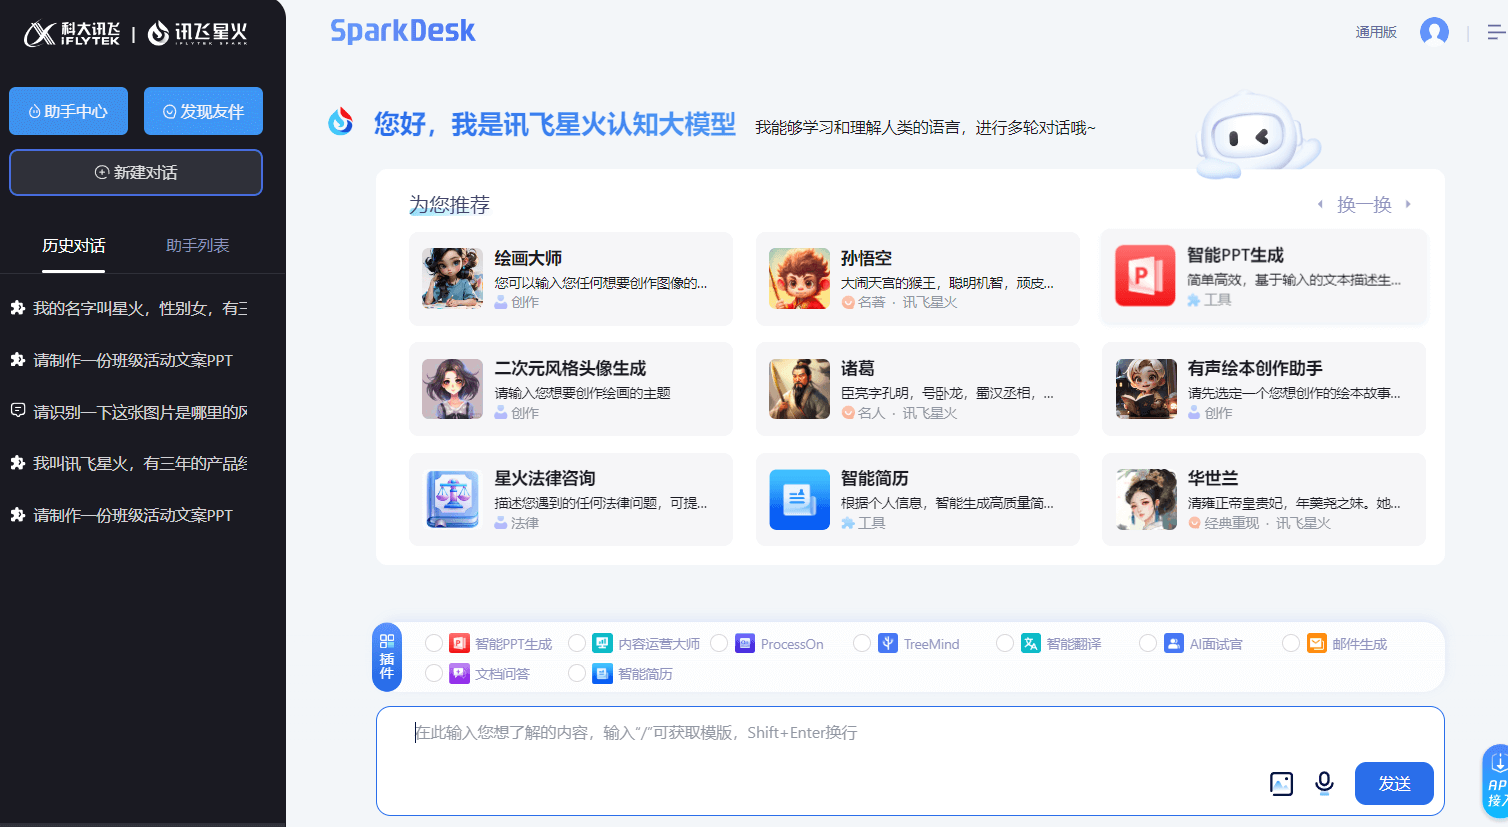Screen dimensions: 1508x827
Task: Click the plugin-row 智能PPT生成 icon
Action: 459,643
